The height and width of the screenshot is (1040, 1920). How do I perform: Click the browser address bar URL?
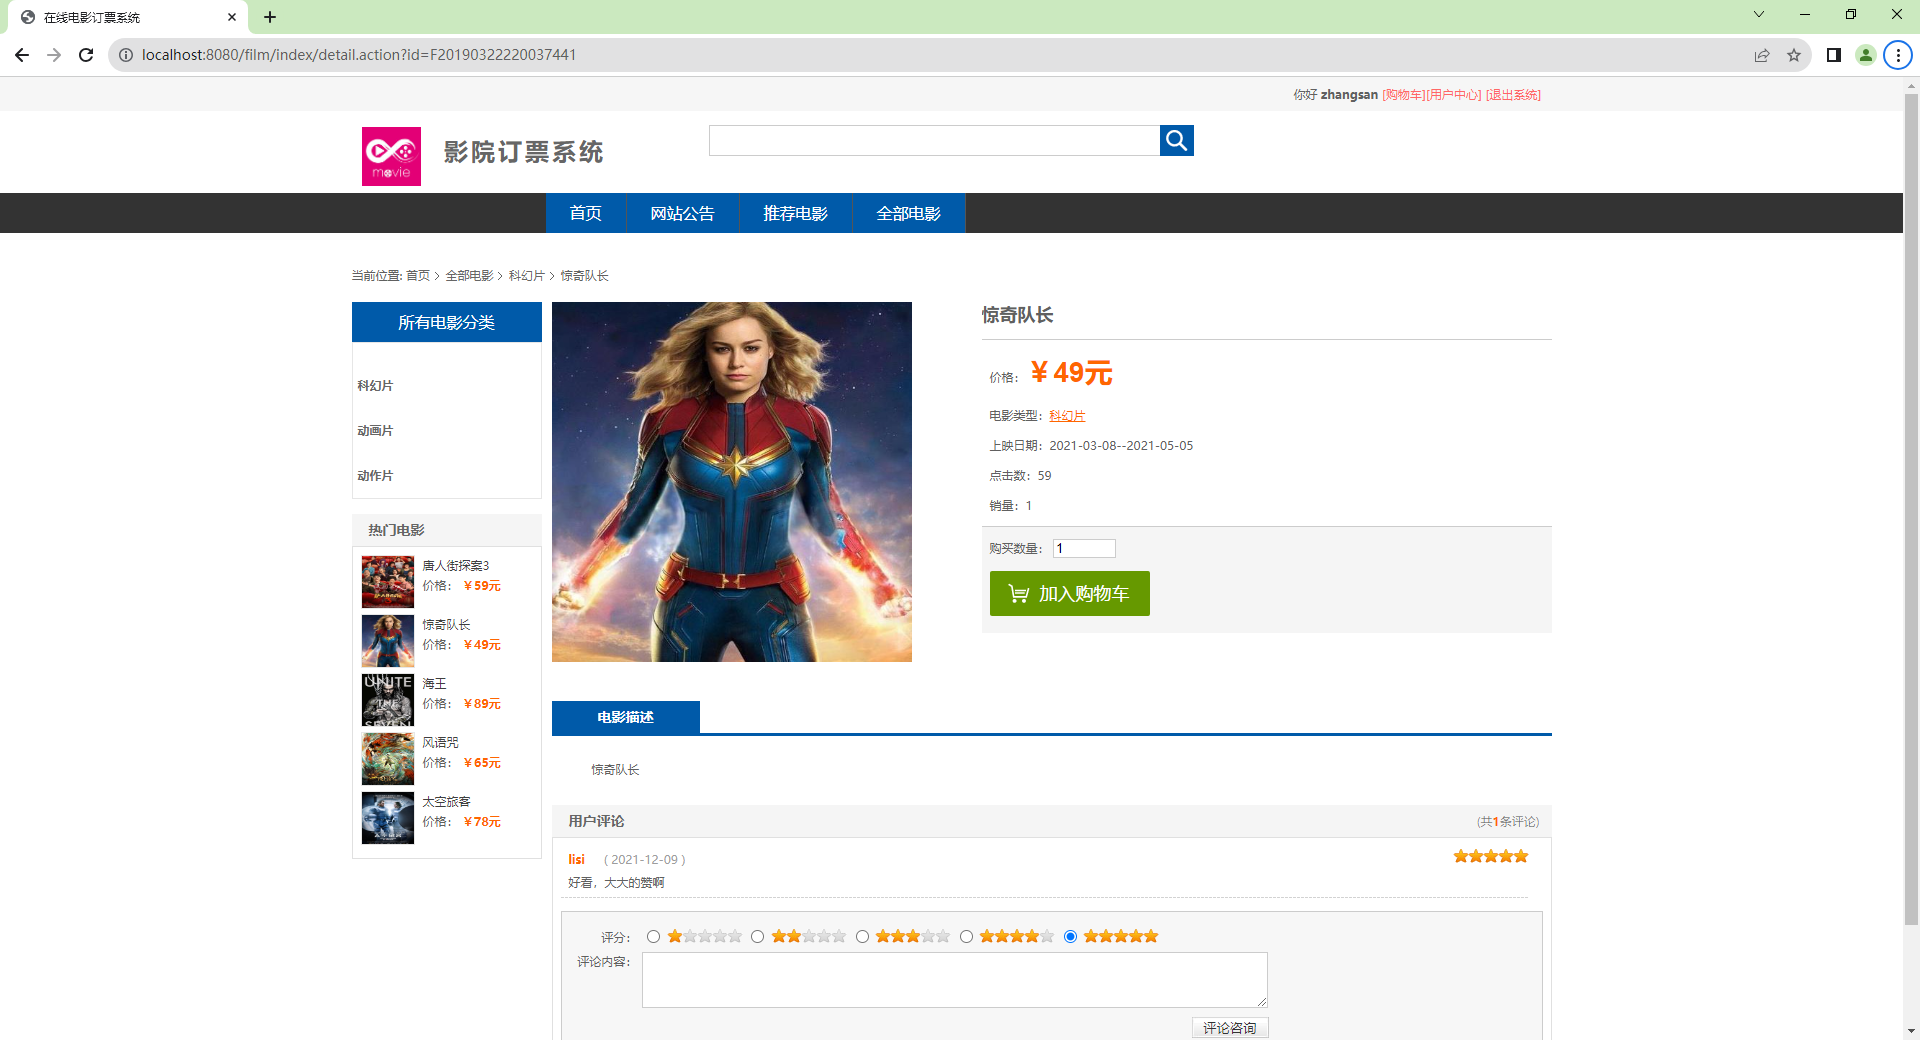[x=359, y=55]
